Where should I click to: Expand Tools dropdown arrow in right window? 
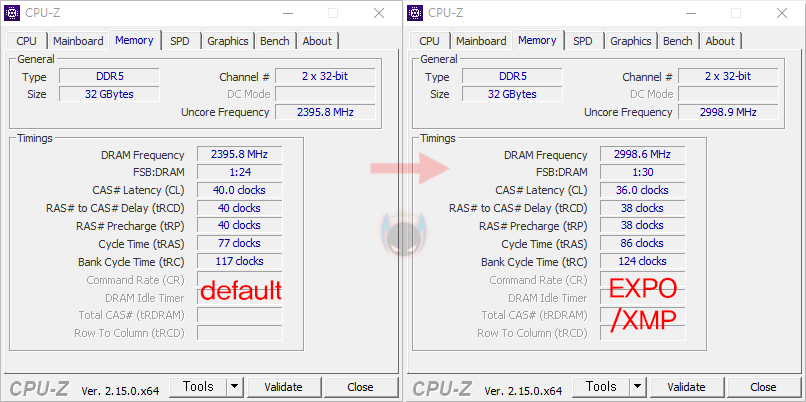point(638,387)
